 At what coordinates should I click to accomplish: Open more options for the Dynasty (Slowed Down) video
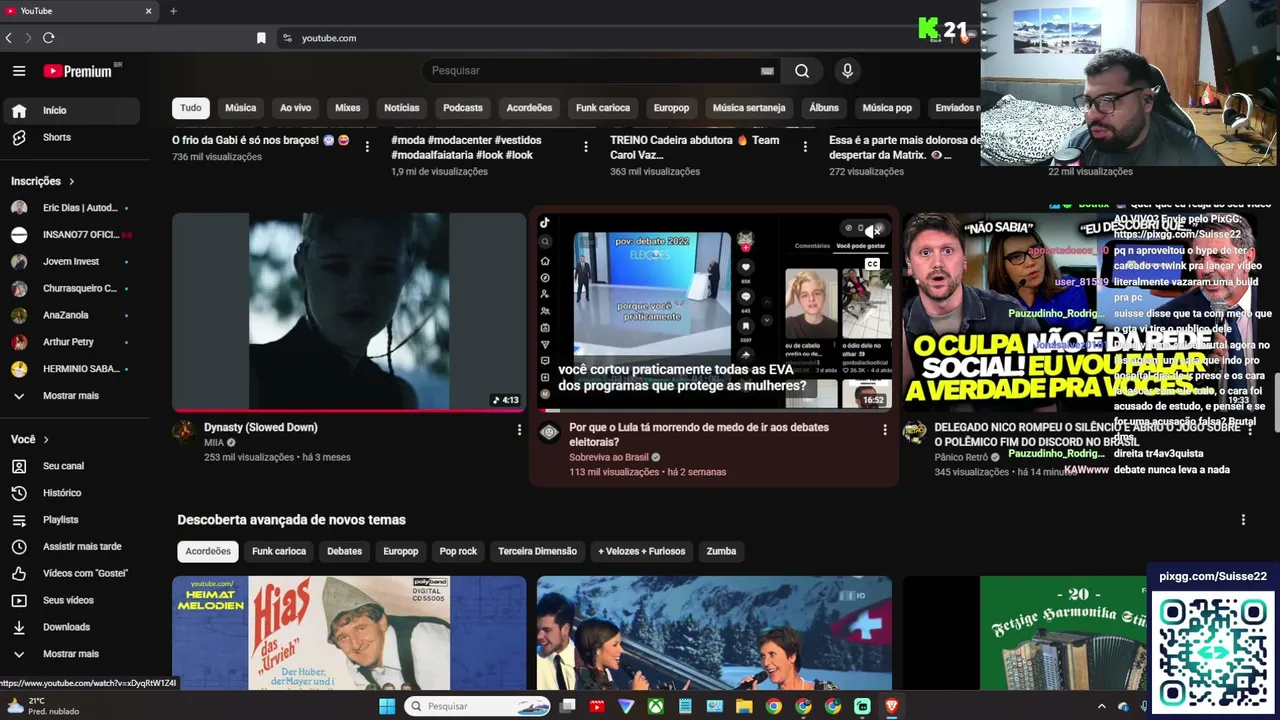click(519, 430)
